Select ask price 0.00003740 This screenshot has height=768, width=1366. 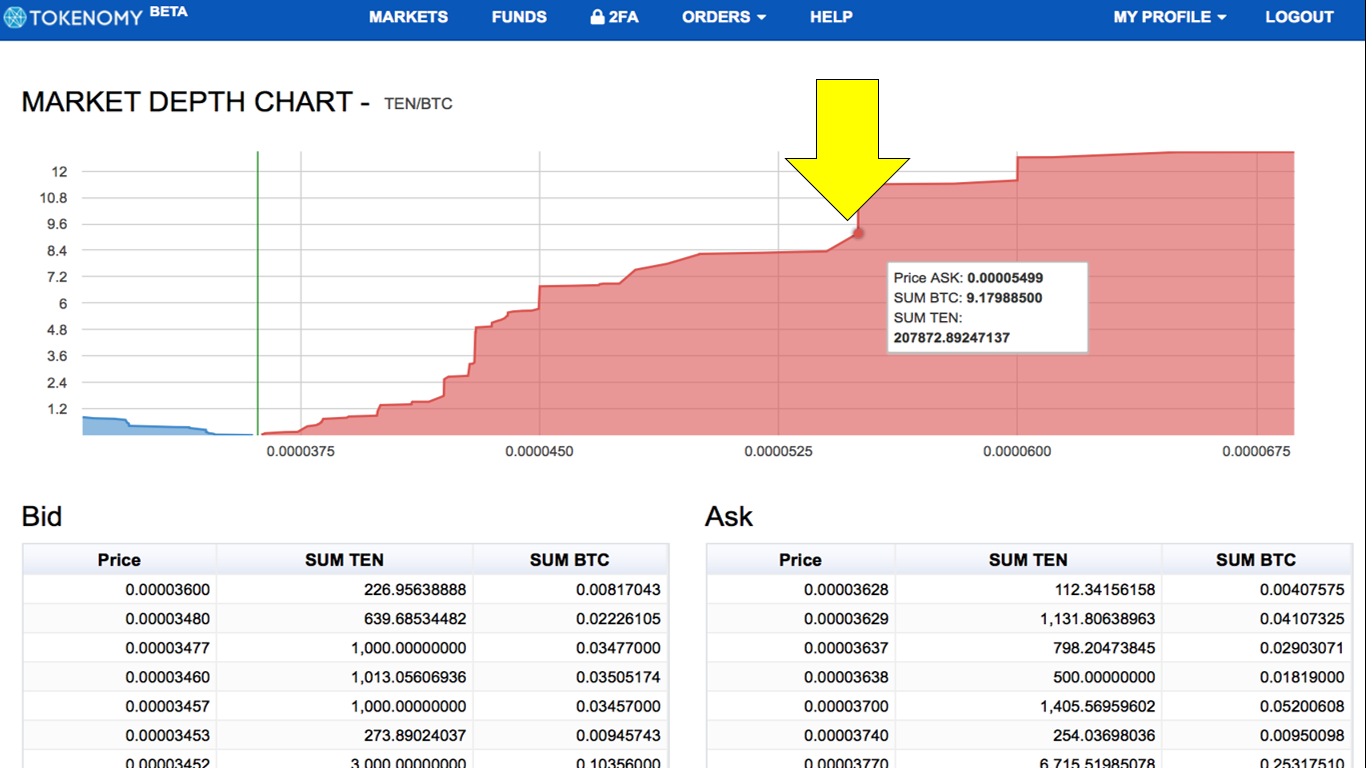click(x=846, y=735)
